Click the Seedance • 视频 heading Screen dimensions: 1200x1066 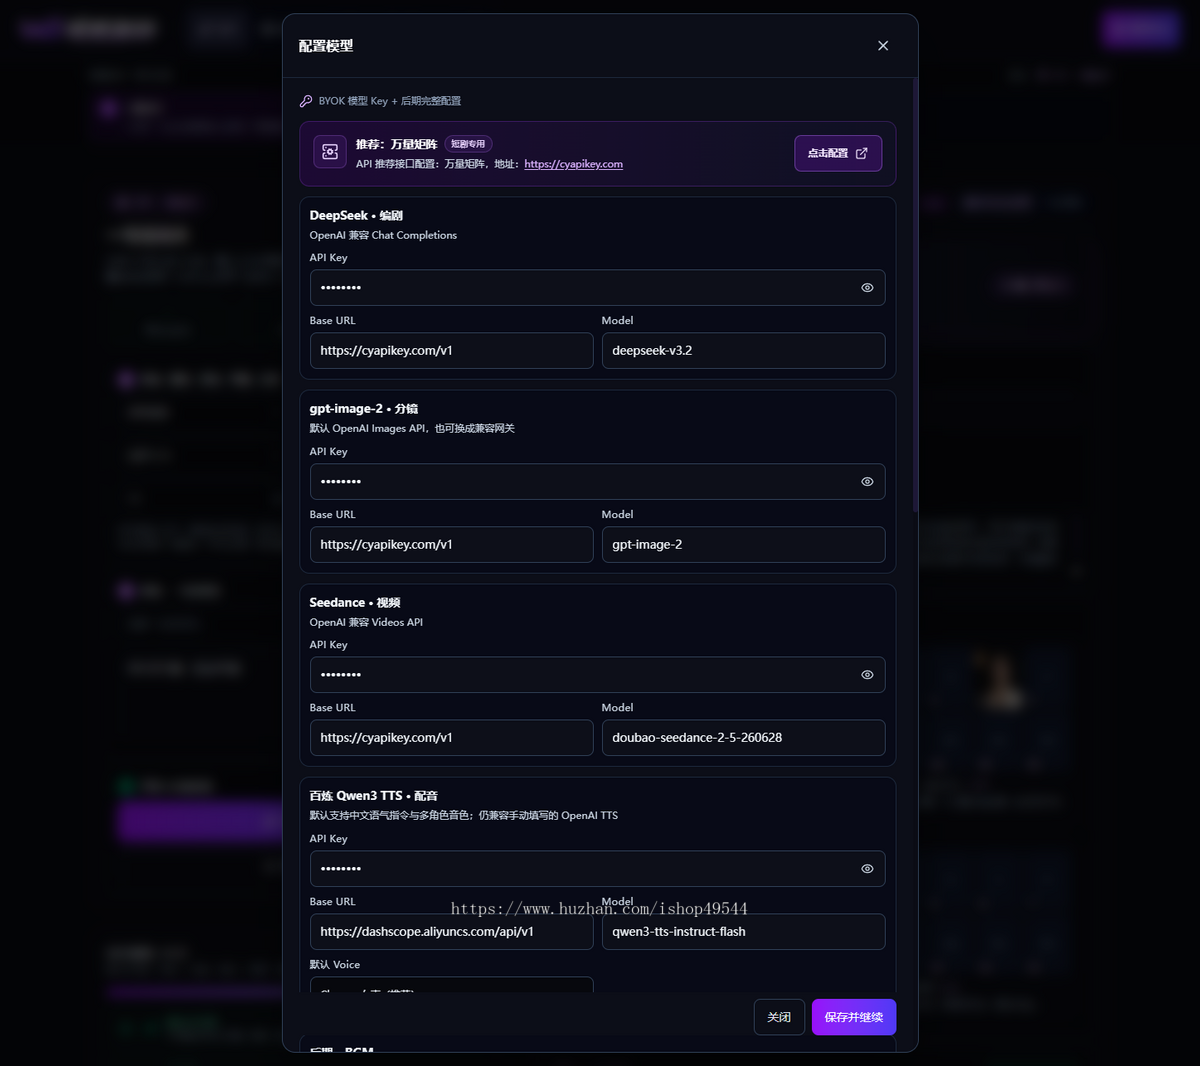pos(355,603)
